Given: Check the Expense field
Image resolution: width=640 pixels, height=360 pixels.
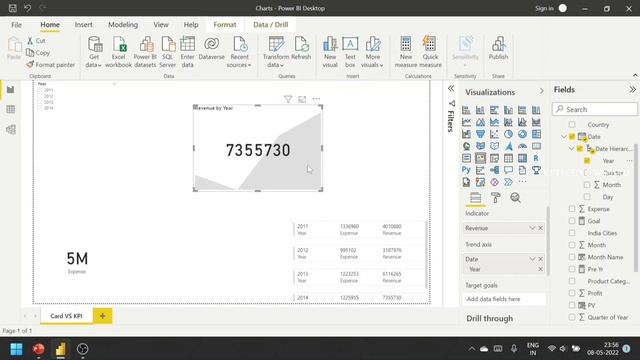Looking at the screenshot, I should [x=572, y=209].
